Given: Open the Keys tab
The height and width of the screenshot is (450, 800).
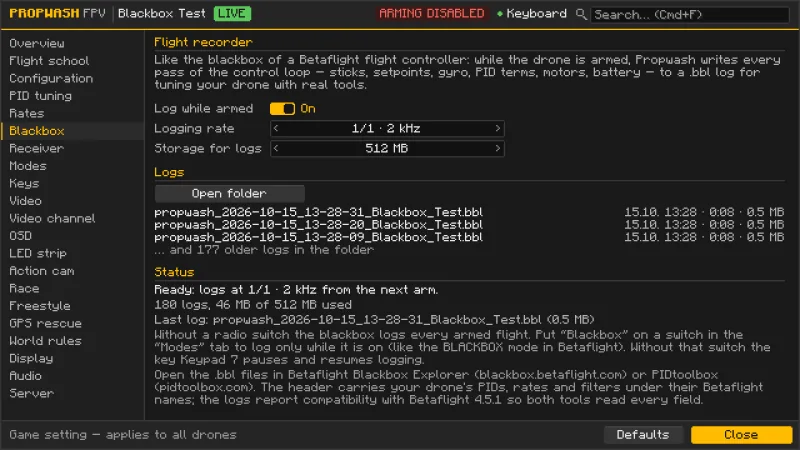Looking at the screenshot, I should pyautogui.click(x=72, y=183).
